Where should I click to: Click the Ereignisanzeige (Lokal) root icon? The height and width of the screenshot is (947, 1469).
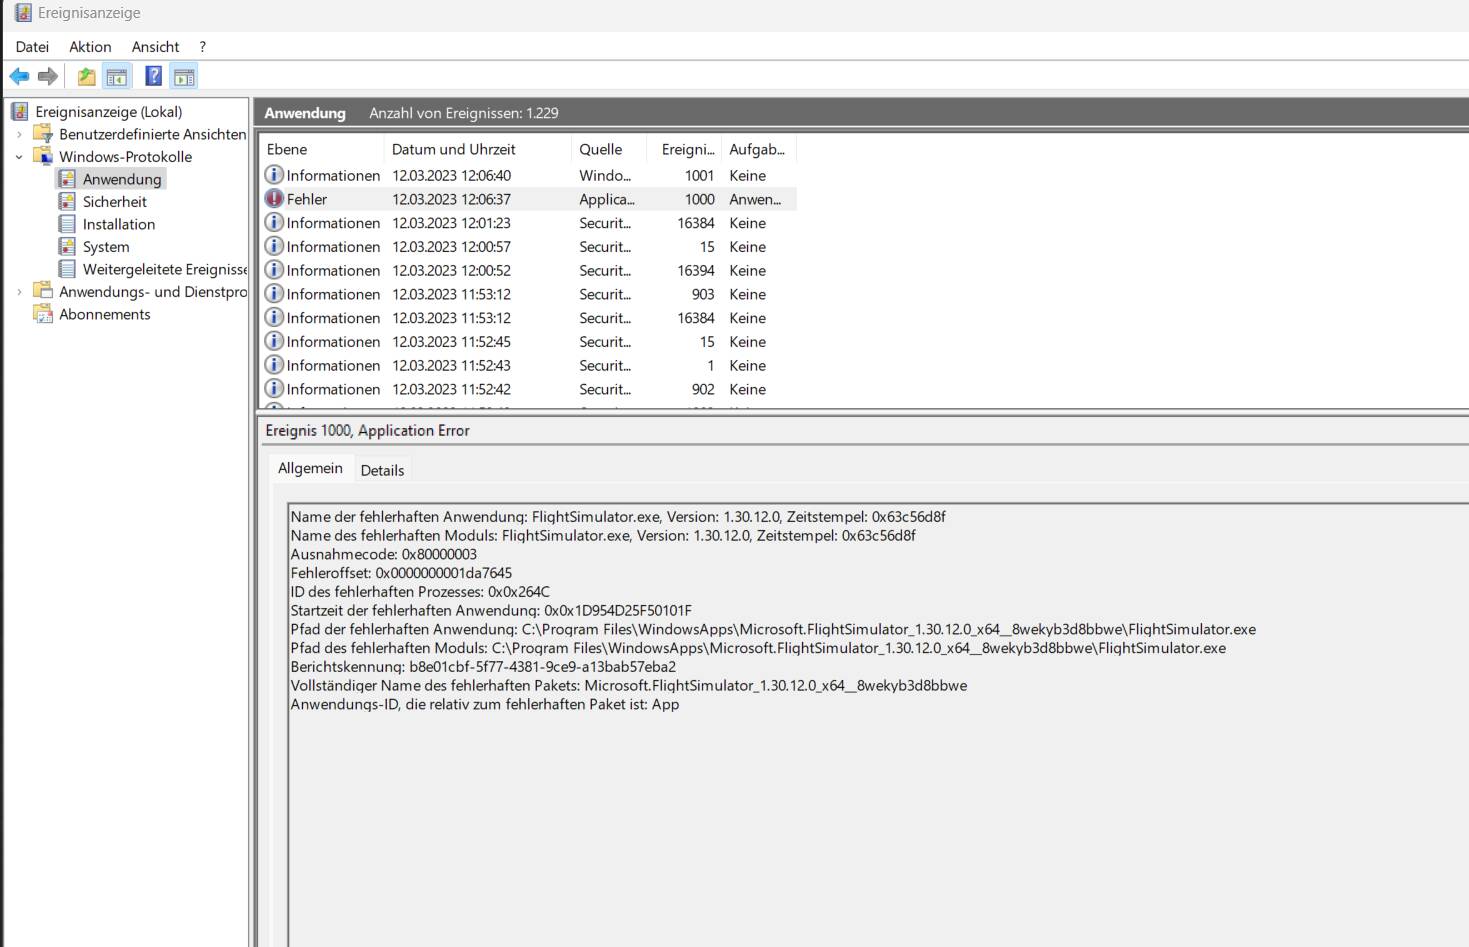(x=20, y=111)
